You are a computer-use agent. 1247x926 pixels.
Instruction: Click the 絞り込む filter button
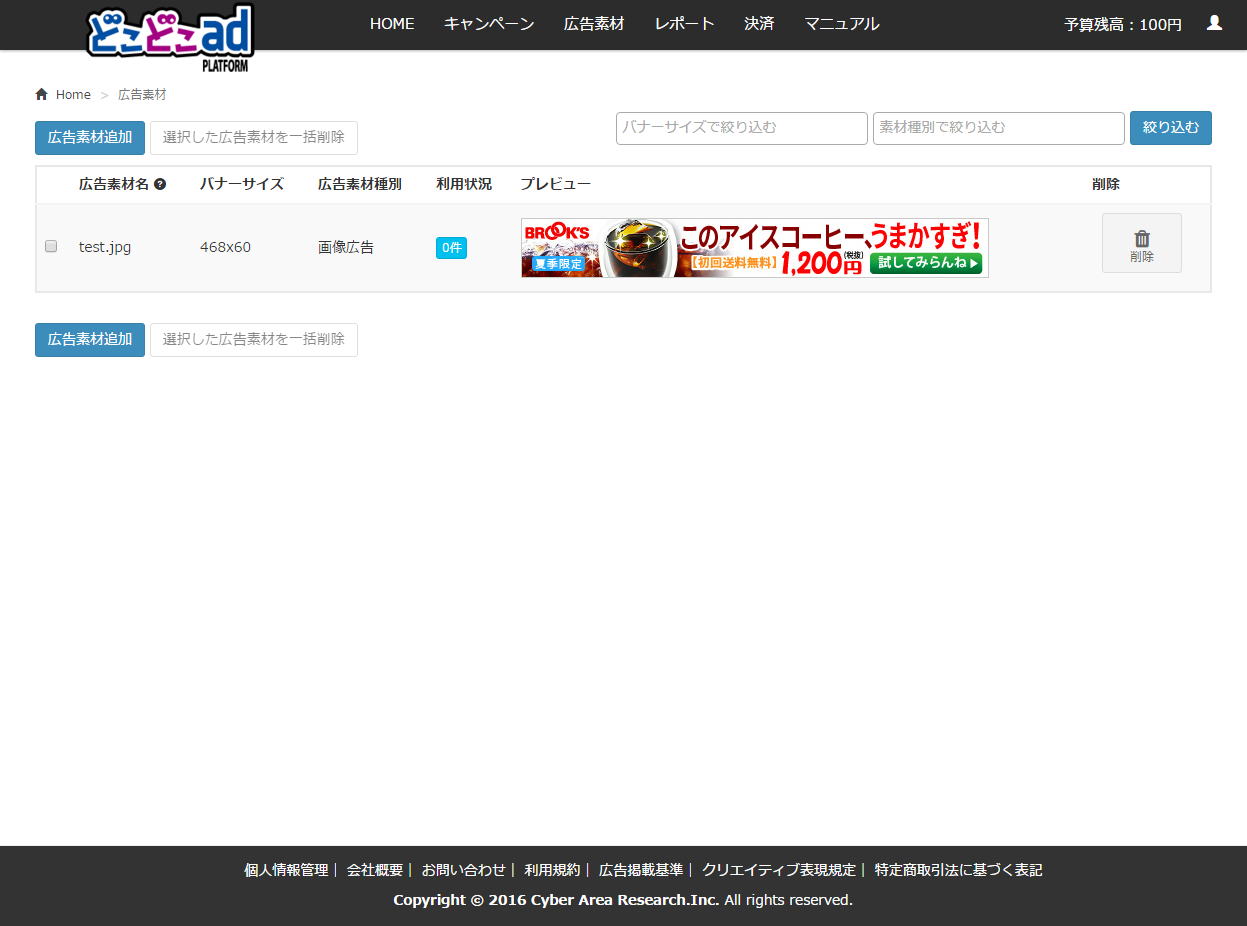(x=1171, y=128)
